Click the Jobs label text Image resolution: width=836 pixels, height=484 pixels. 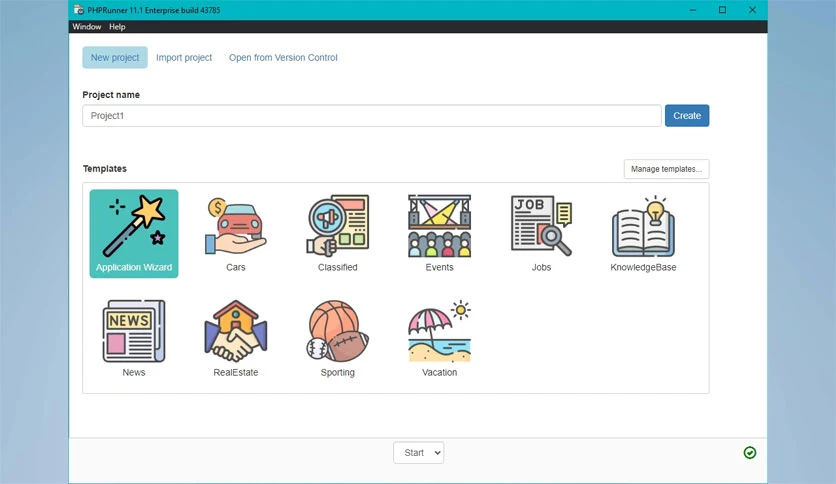pos(541,267)
